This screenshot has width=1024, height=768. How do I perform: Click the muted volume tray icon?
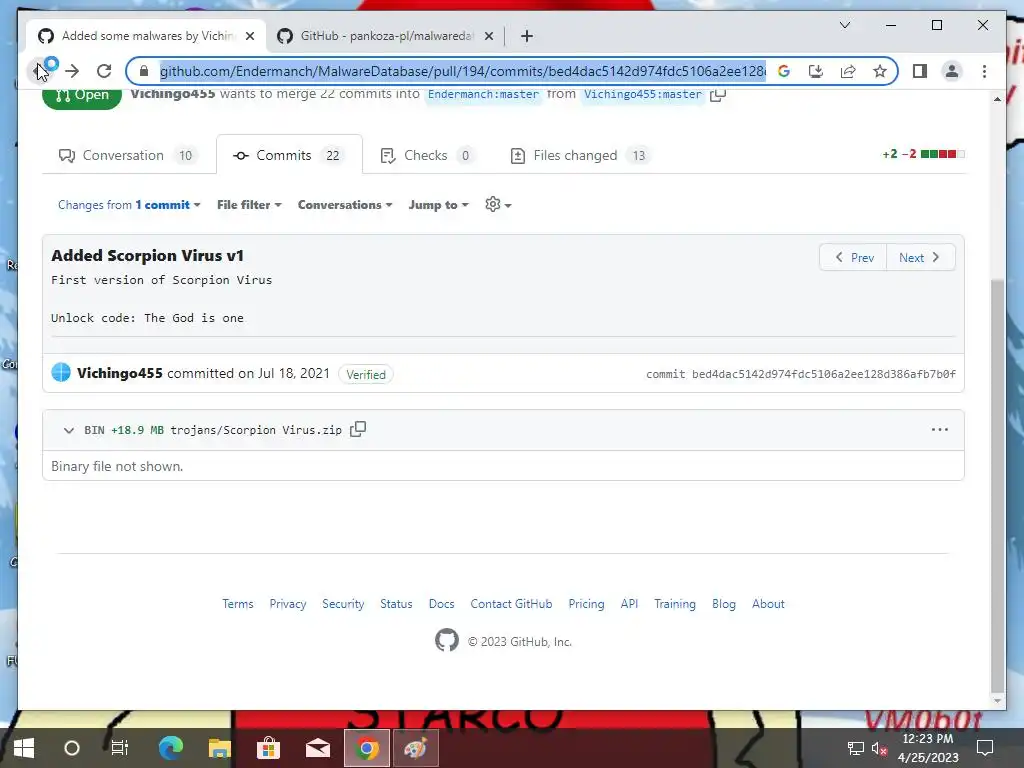tap(879, 748)
